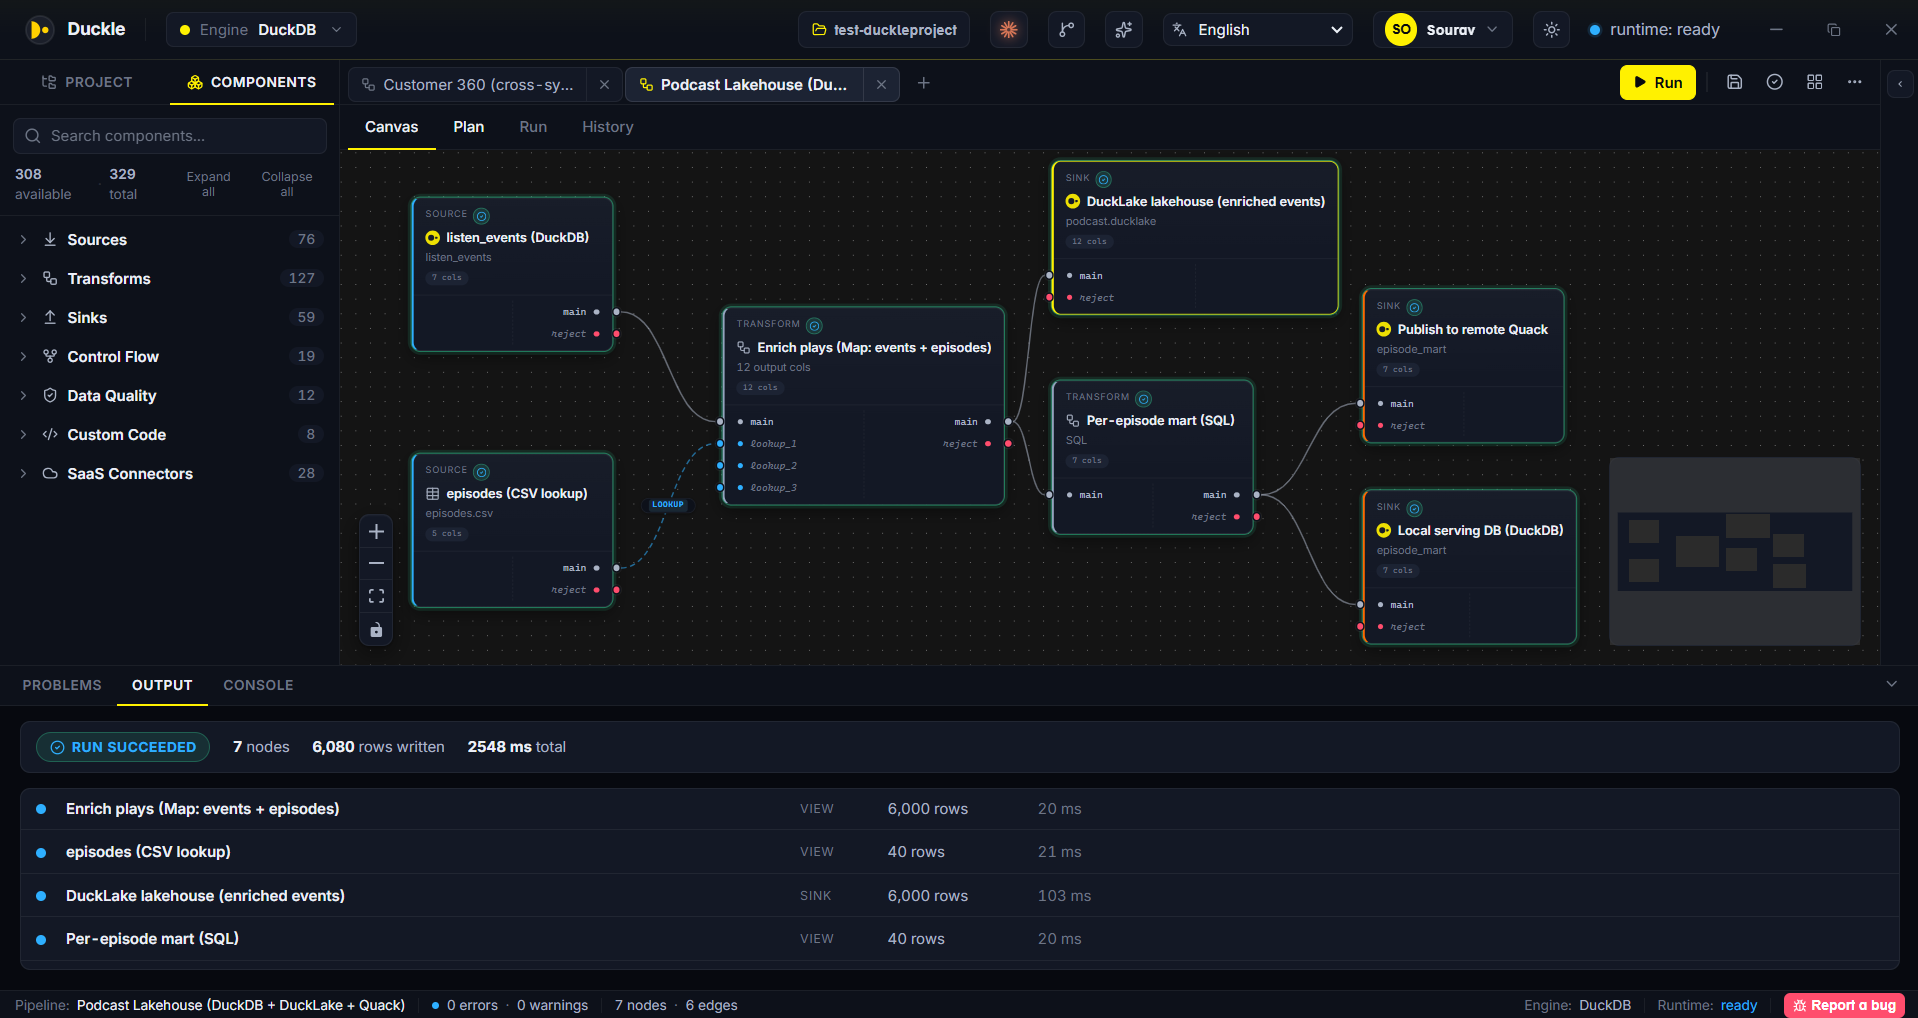Click preview icon on Publish to remote Quack node

coord(1414,308)
